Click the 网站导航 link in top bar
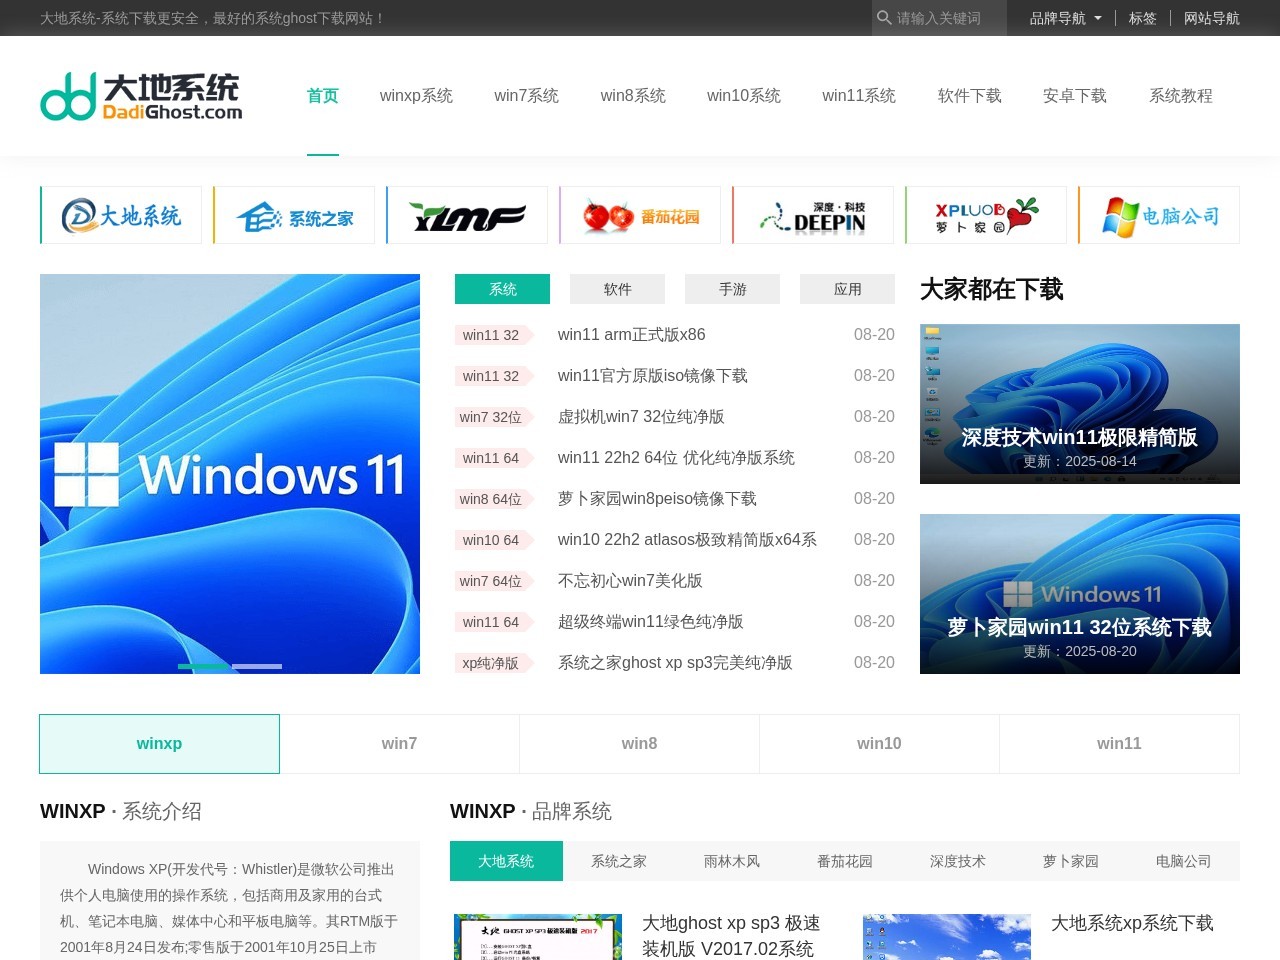Image resolution: width=1280 pixels, height=960 pixels. point(1211,18)
